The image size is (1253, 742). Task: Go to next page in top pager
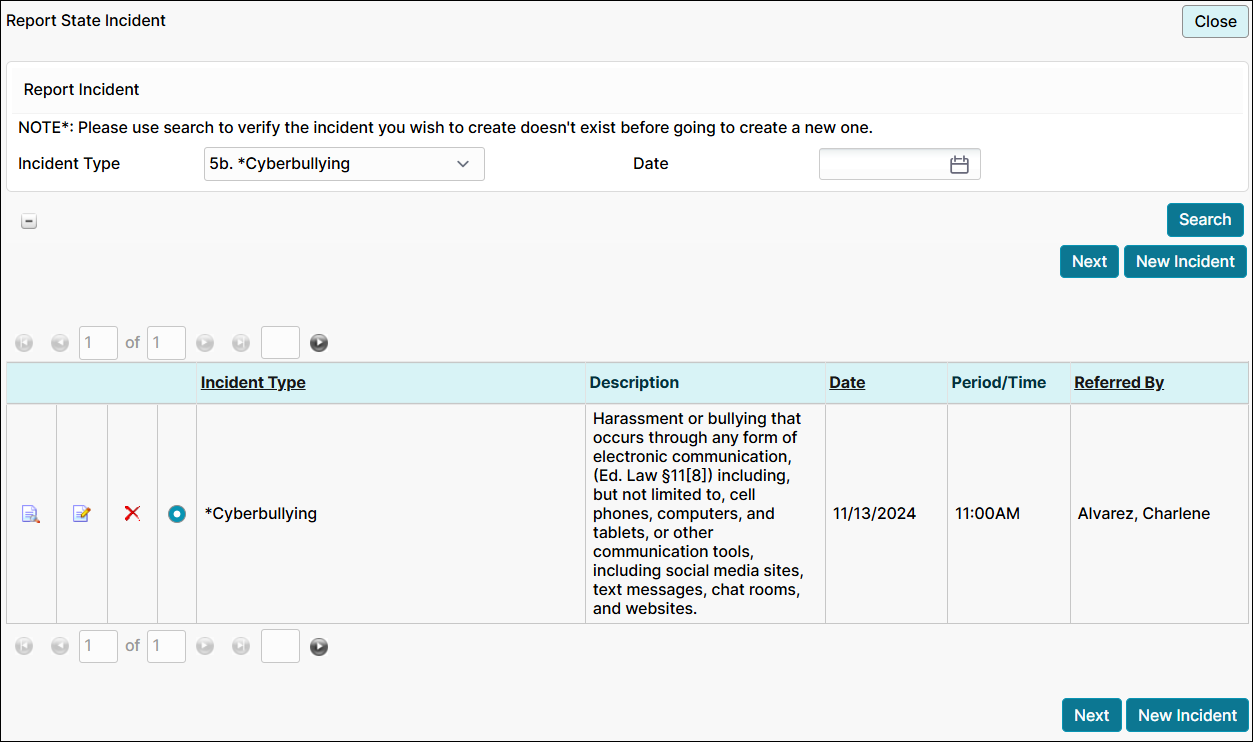point(205,343)
